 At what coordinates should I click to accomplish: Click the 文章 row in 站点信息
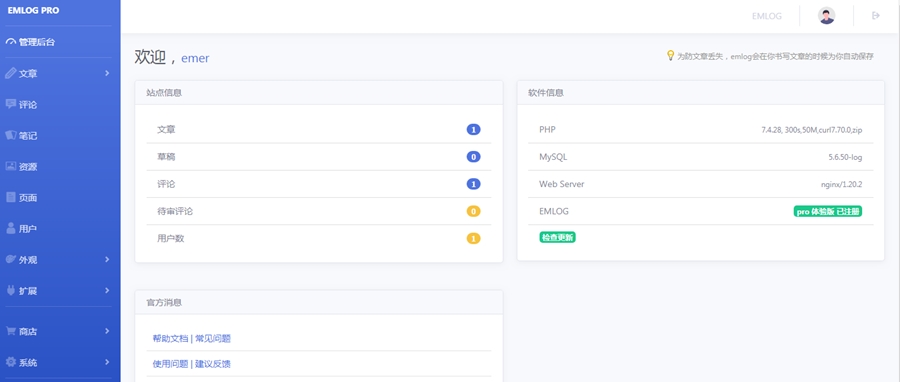click(319, 130)
